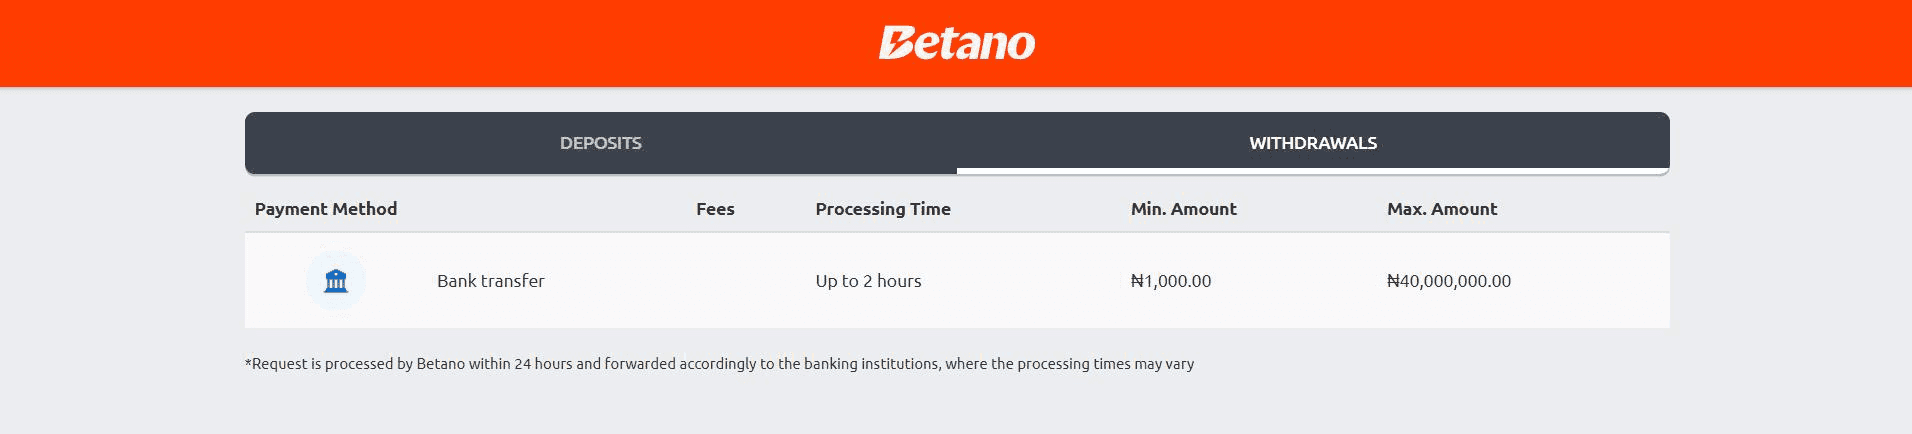Click the ₦1,000.00 minimum amount value
The image size is (1912, 434).
click(x=1170, y=281)
